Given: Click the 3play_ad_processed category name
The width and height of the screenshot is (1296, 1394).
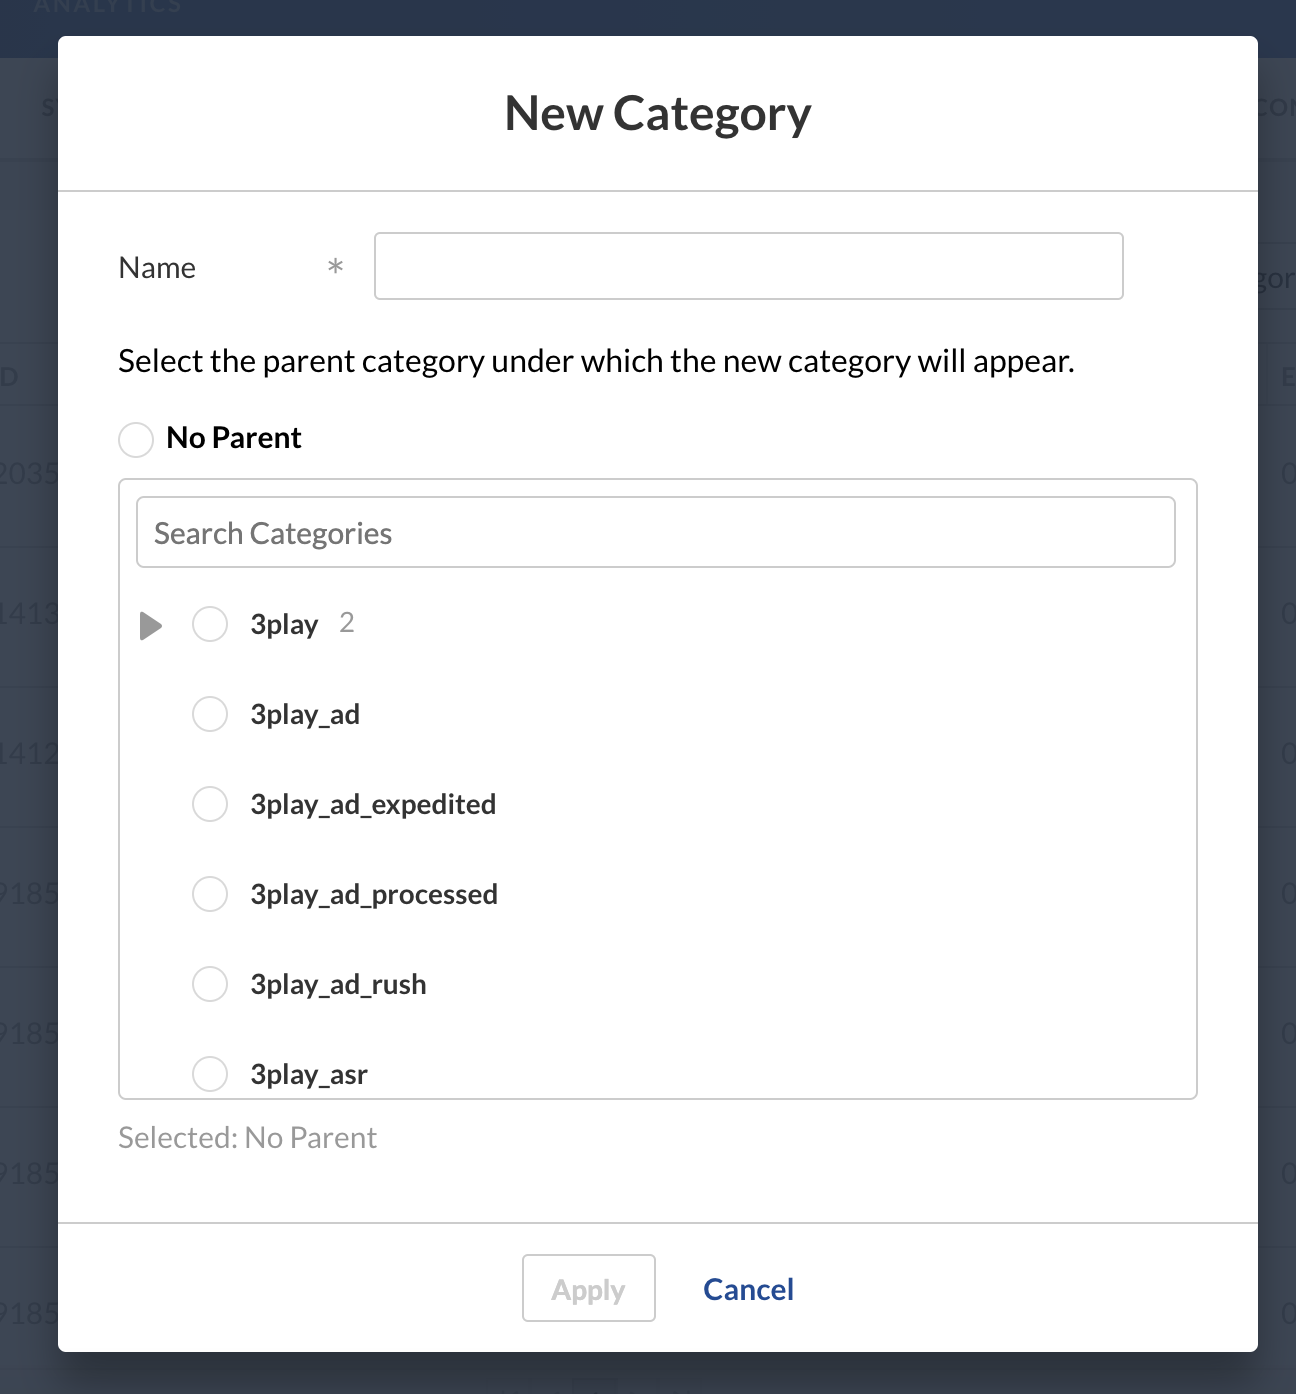Looking at the screenshot, I should [374, 895].
